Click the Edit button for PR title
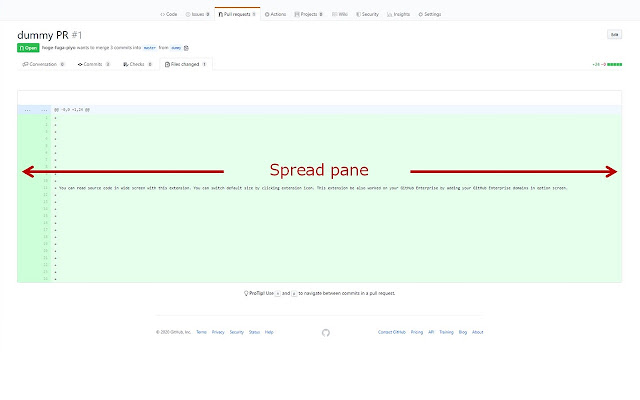Screen dimensions: 640x400 coord(614,35)
